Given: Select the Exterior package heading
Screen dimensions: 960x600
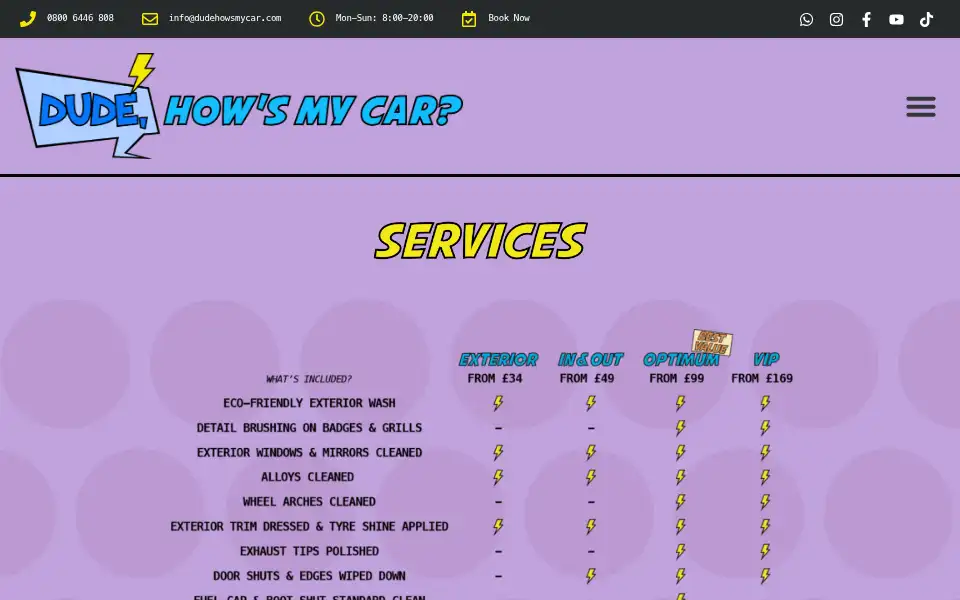Looking at the screenshot, I should click(498, 359).
